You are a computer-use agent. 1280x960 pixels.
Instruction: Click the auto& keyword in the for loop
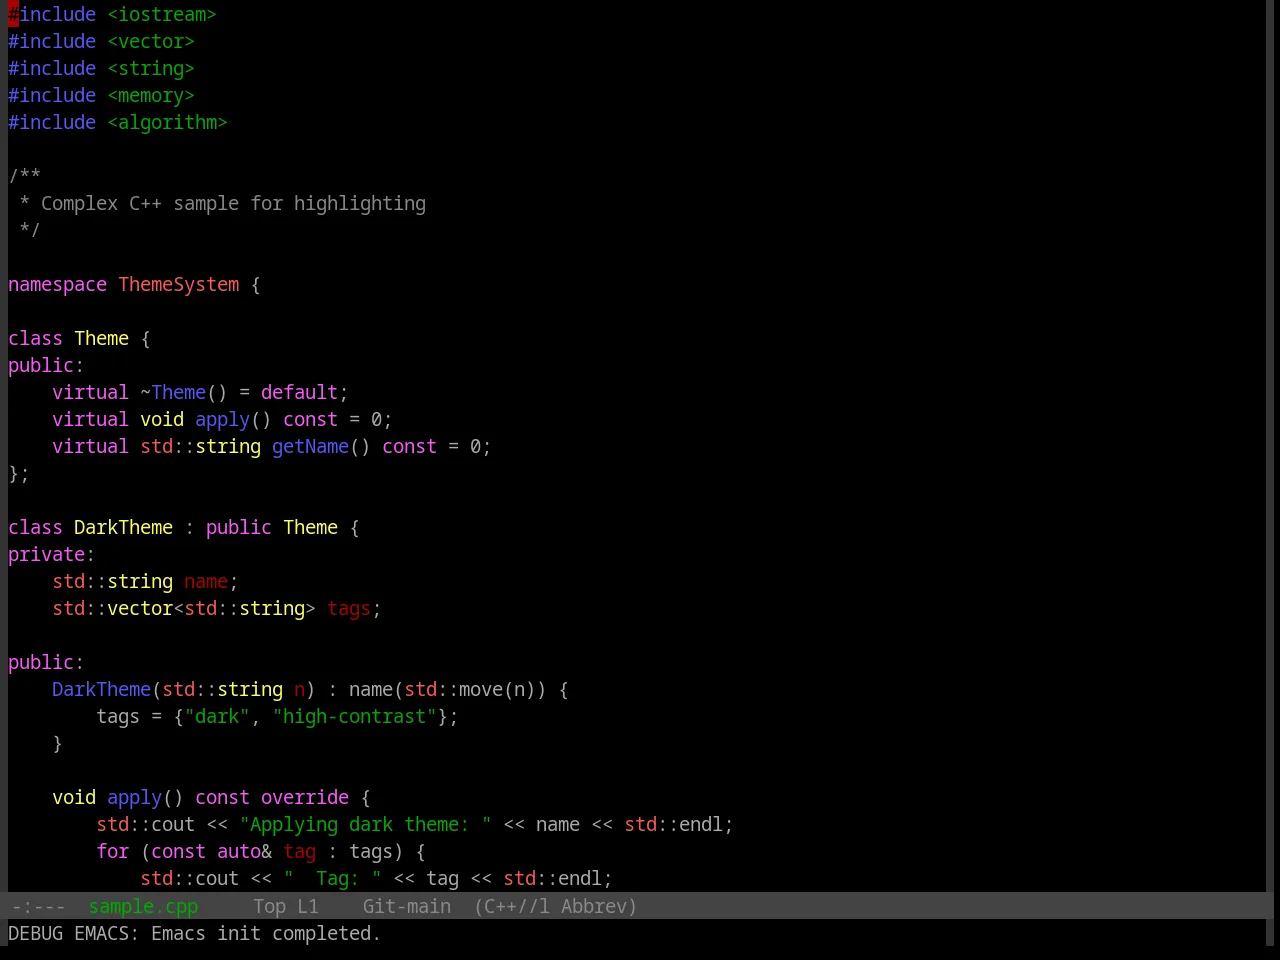(245, 851)
